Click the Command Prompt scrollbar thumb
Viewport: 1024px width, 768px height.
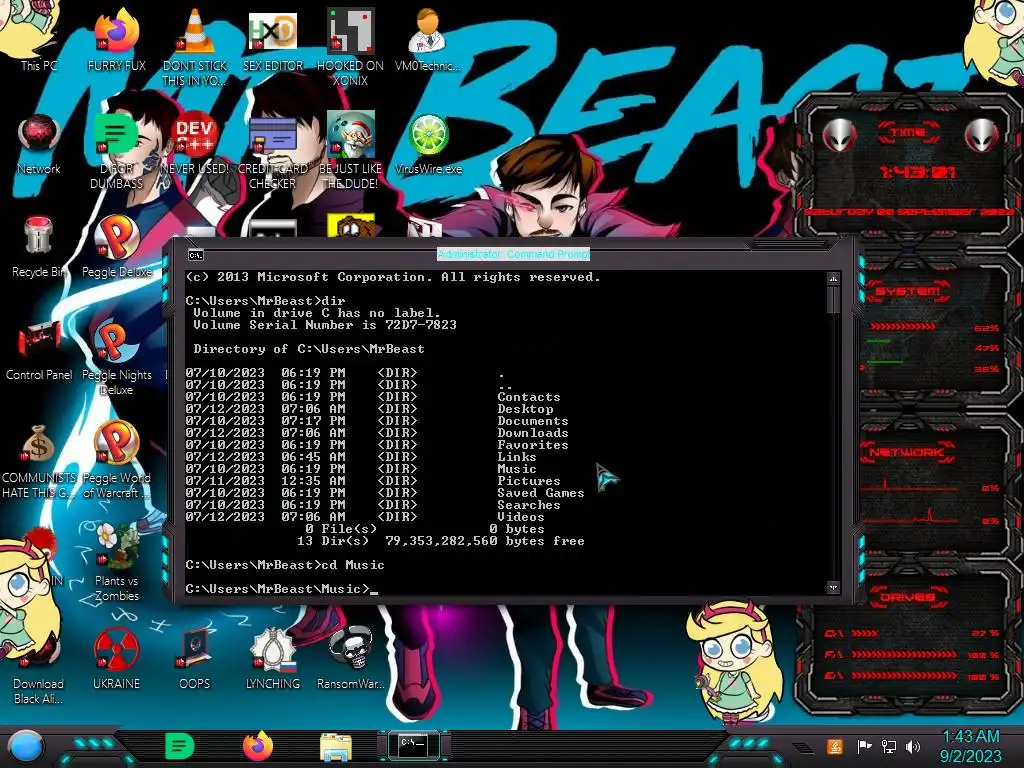pos(833,299)
